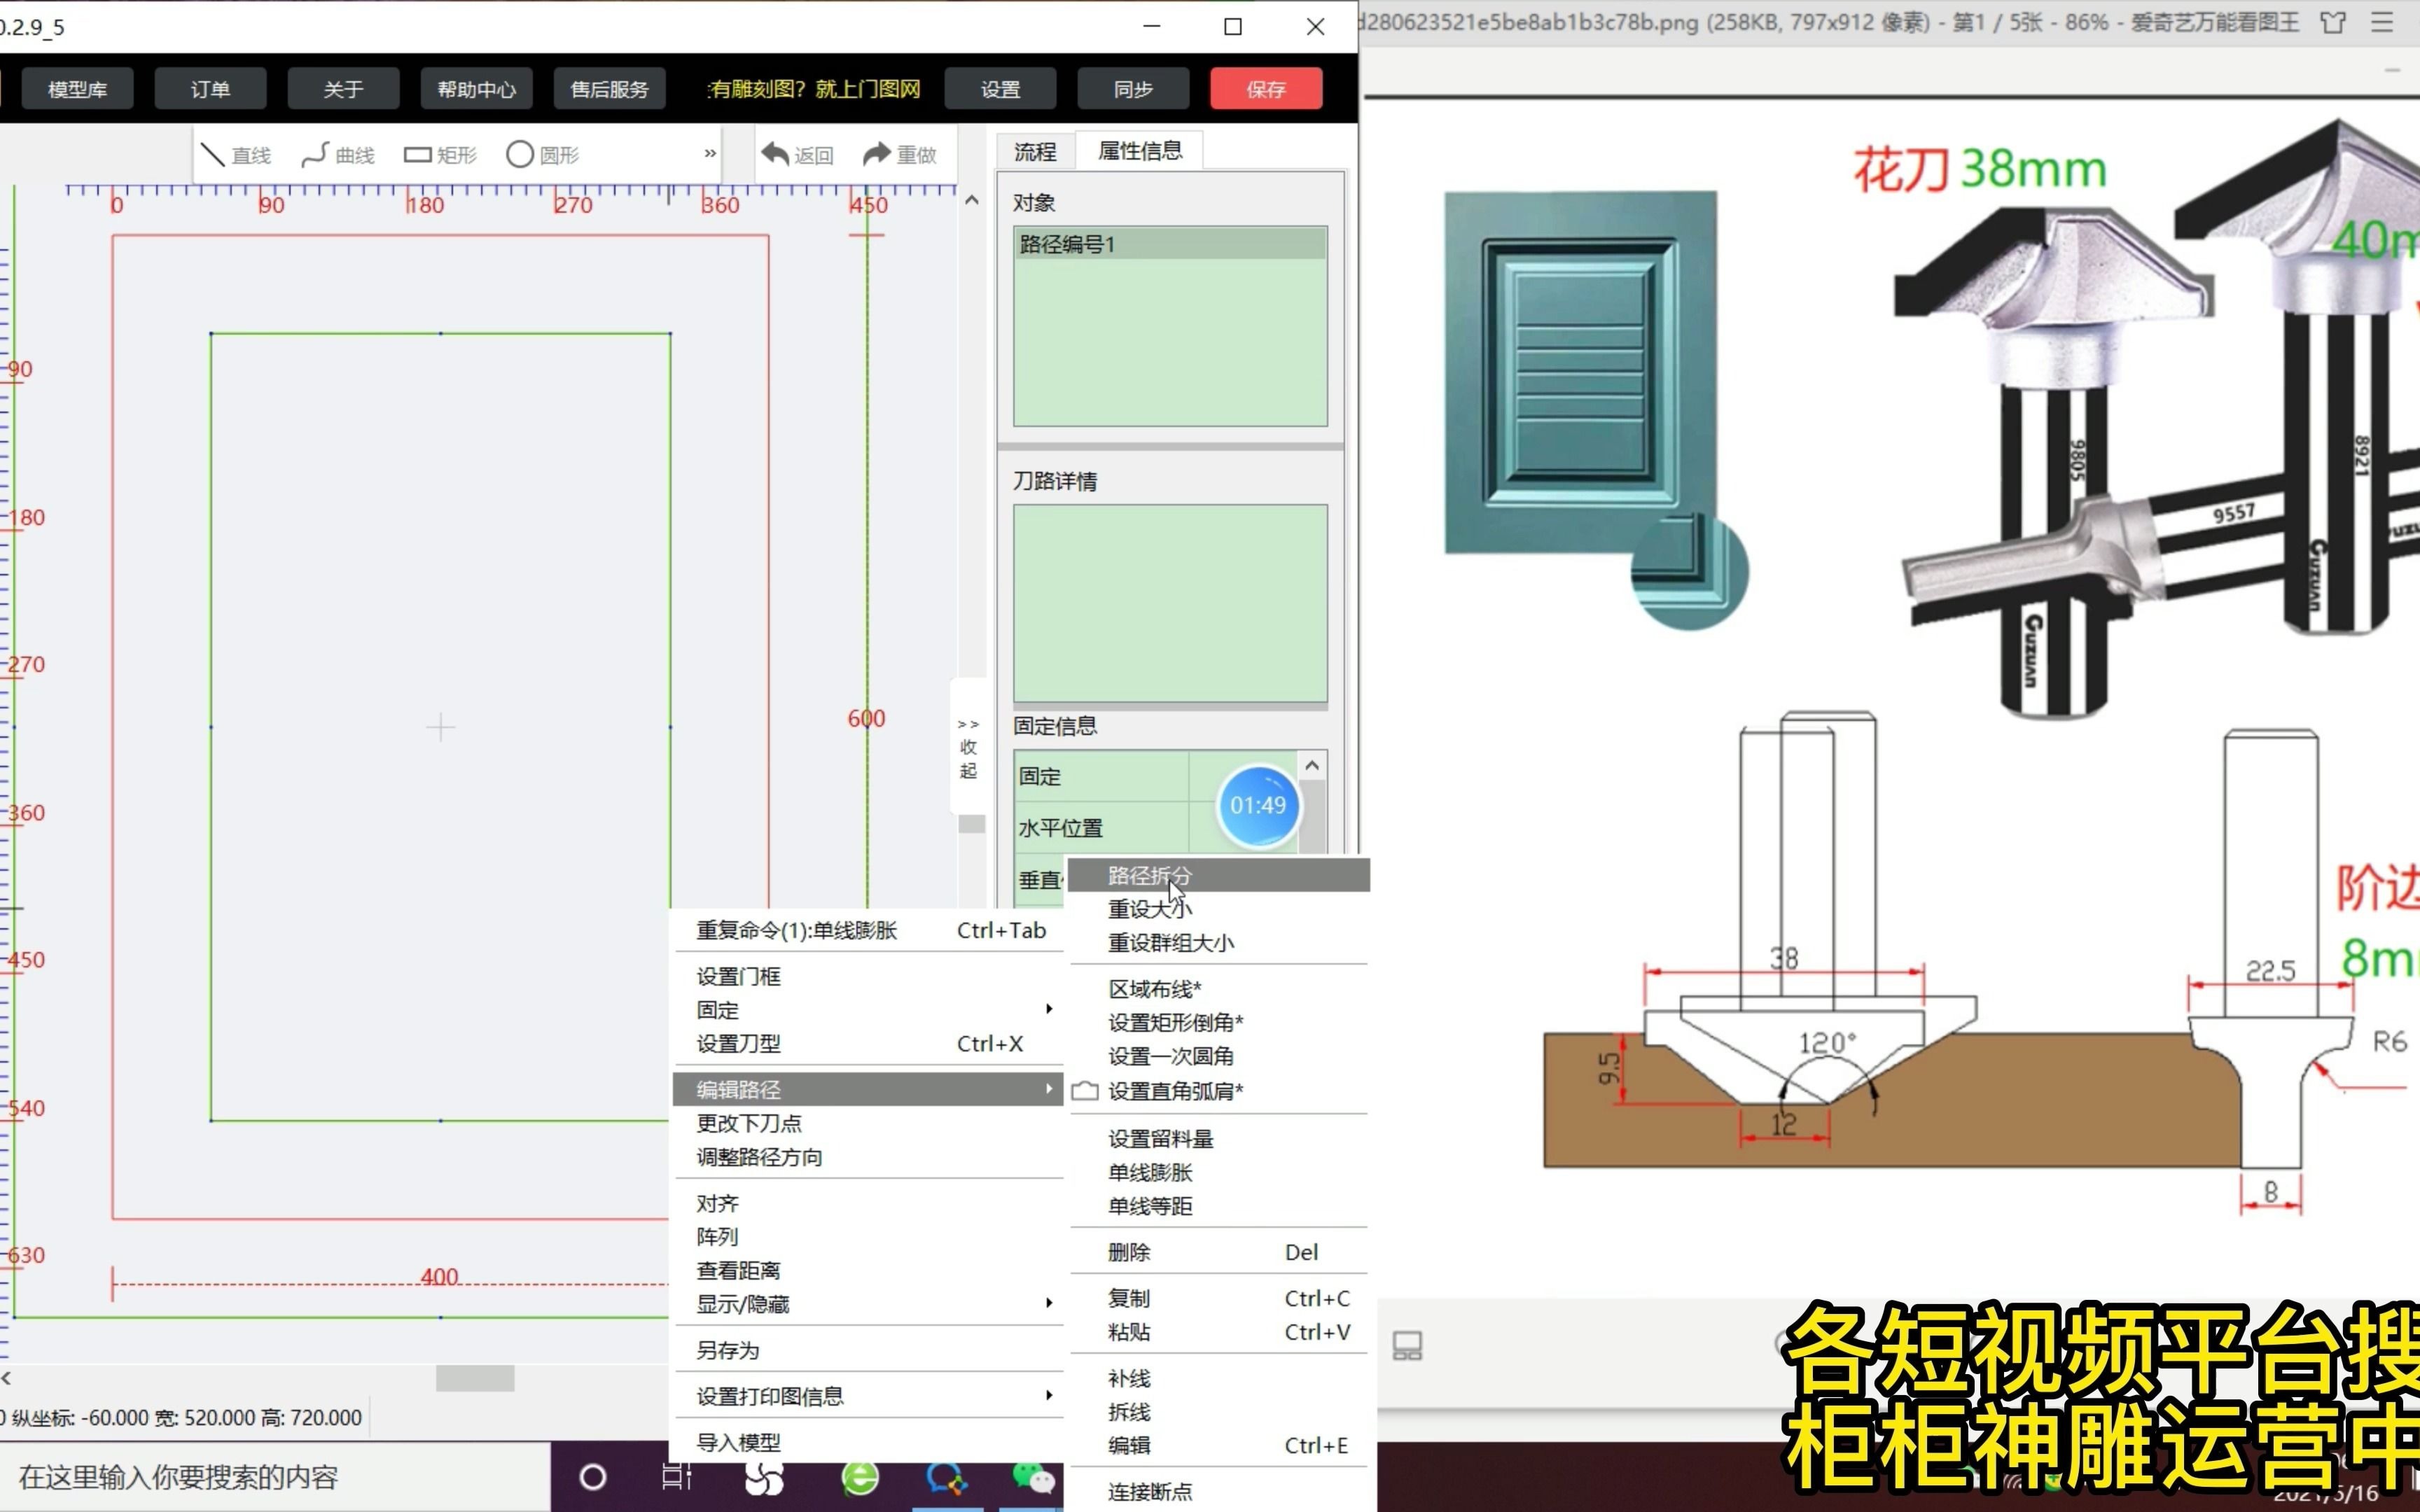The height and width of the screenshot is (1512, 2420).
Task: Click the skin shirt icon in image viewer
Action: (x=2332, y=22)
